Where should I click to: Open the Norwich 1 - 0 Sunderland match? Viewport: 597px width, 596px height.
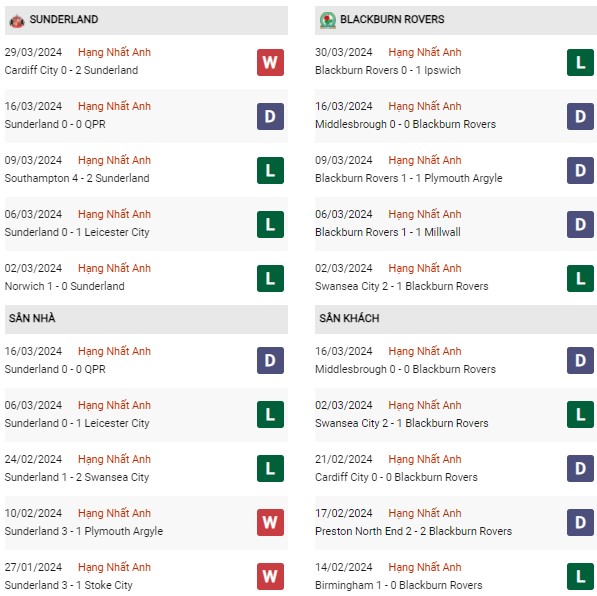click(x=64, y=286)
